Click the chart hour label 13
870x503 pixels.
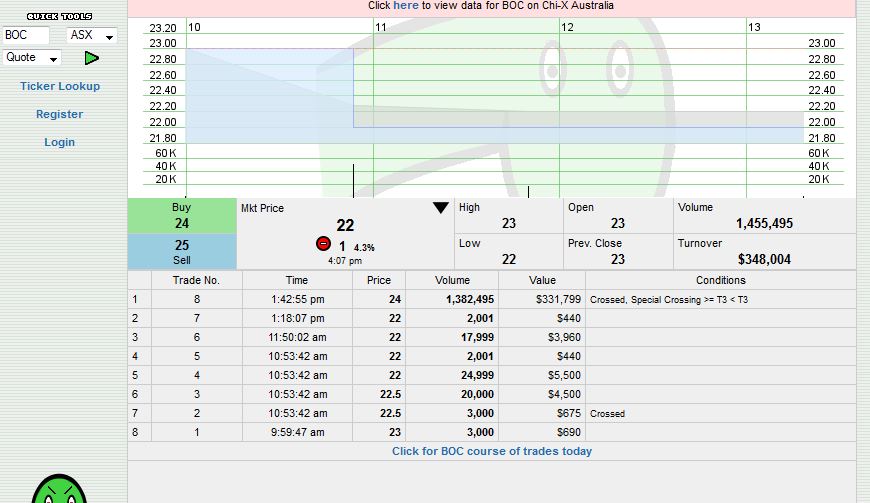pyautogui.click(x=754, y=27)
